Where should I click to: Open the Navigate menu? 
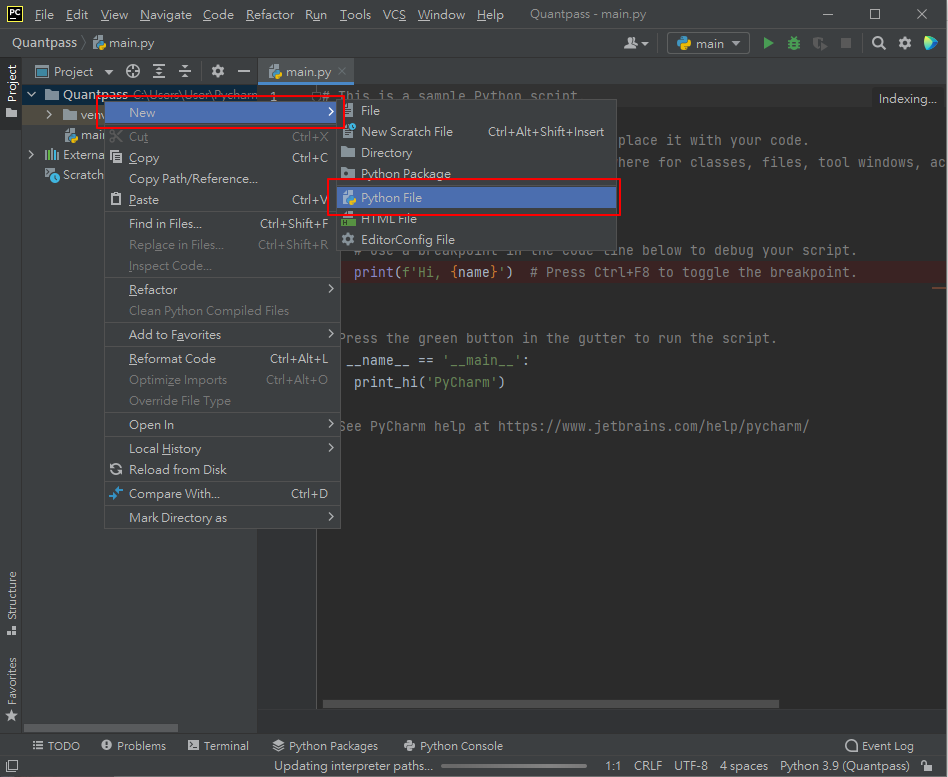tap(166, 15)
